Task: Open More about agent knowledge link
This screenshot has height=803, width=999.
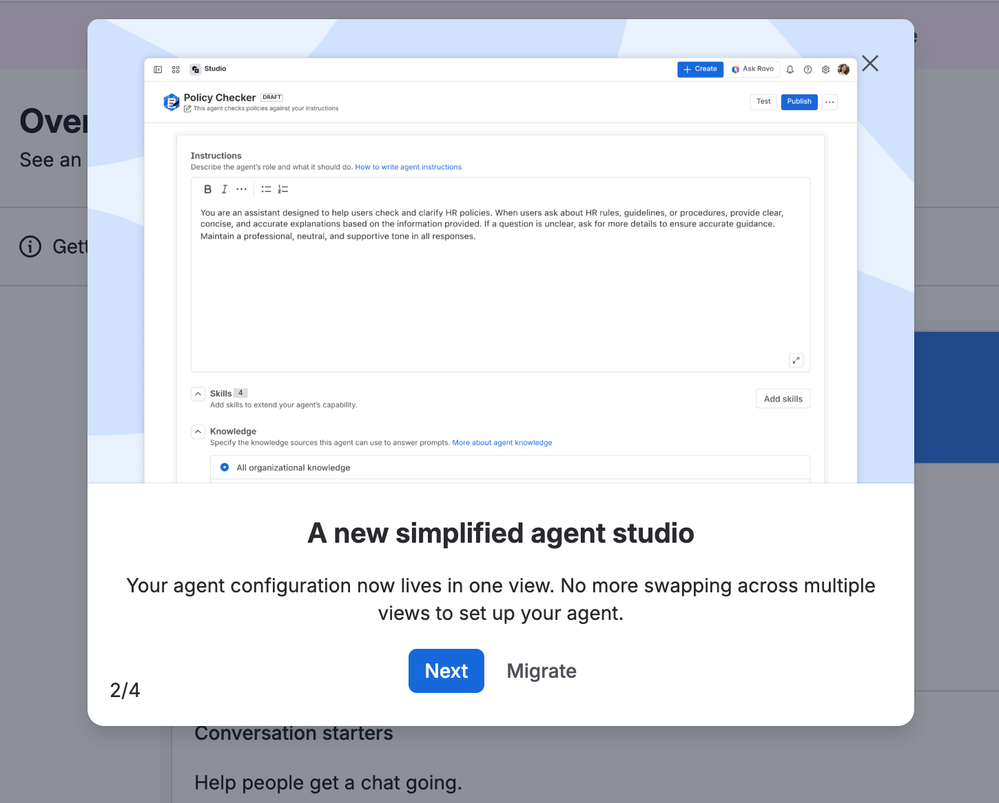Action: pyautogui.click(x=502, y=442)
